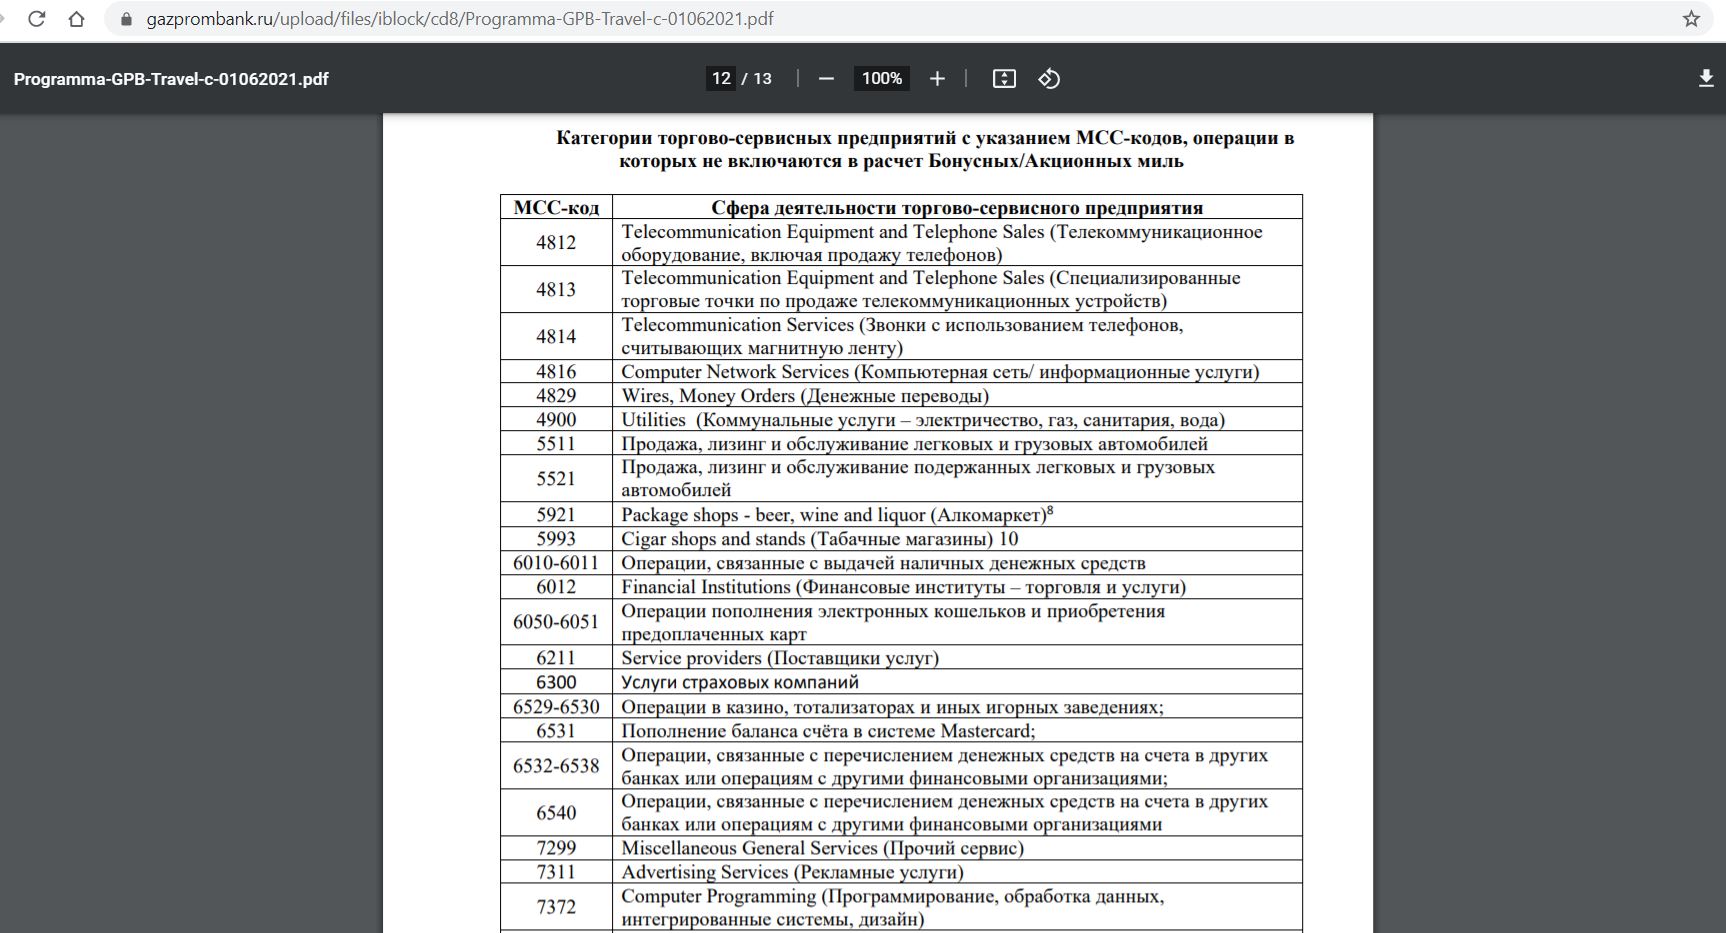
Task: Click the 100% zoom level field
Action: 881,79
